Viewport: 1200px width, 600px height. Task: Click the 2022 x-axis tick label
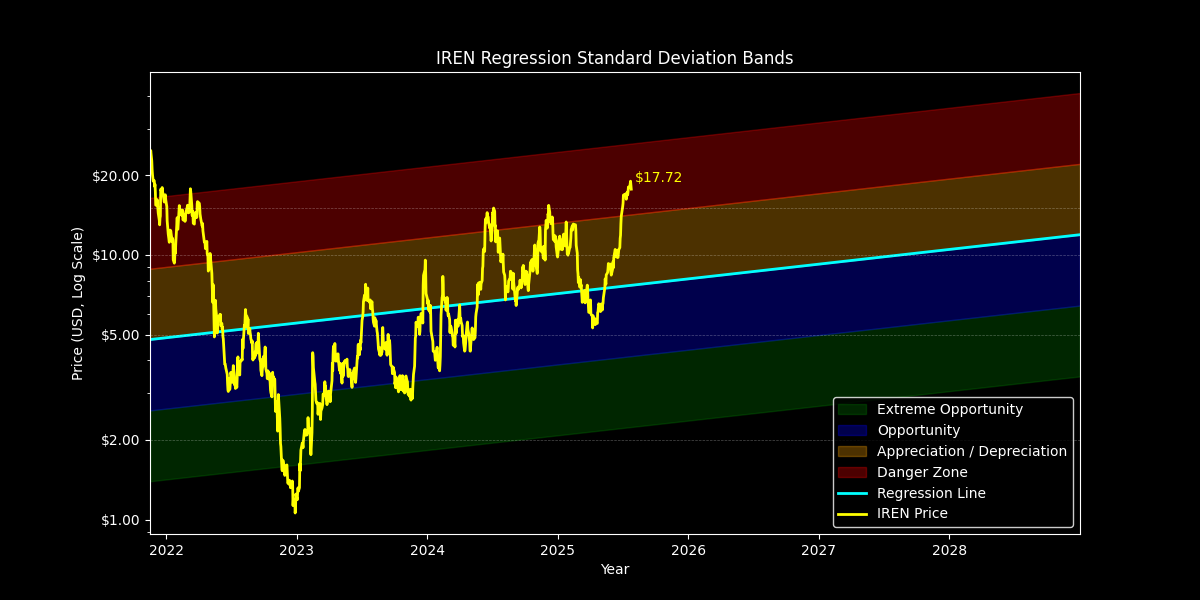click(166, 550)
